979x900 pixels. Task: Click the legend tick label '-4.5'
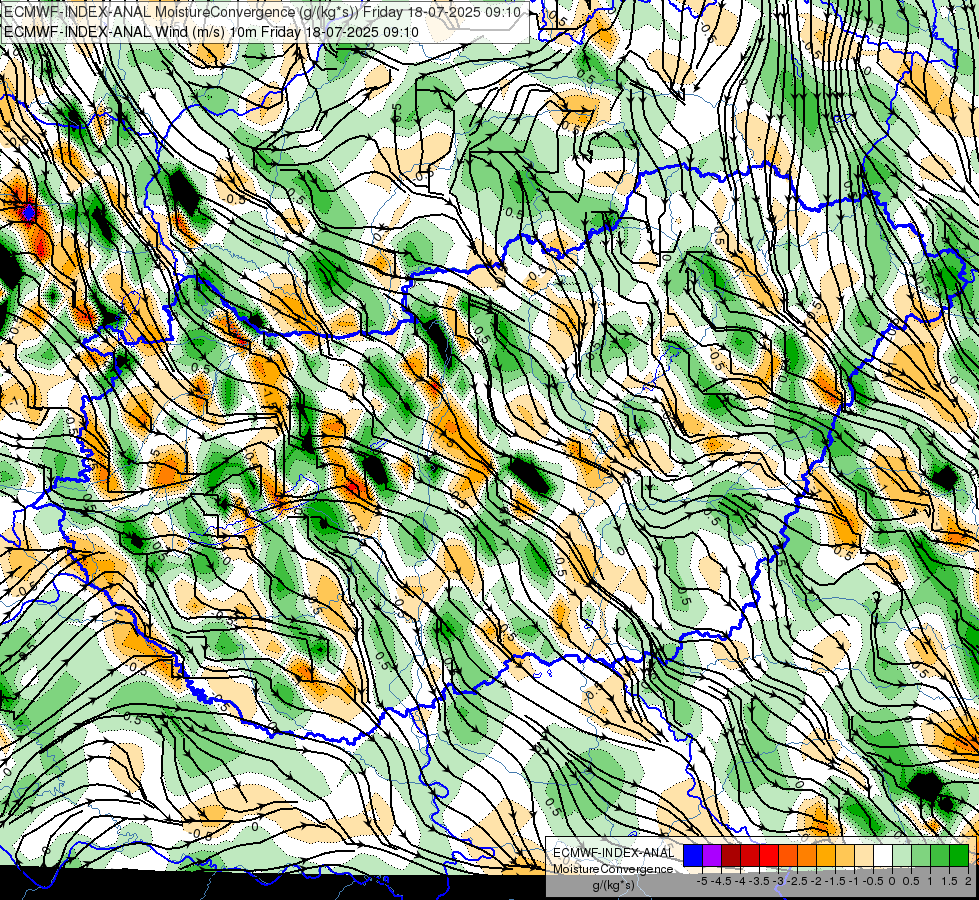tap(721, 881)
